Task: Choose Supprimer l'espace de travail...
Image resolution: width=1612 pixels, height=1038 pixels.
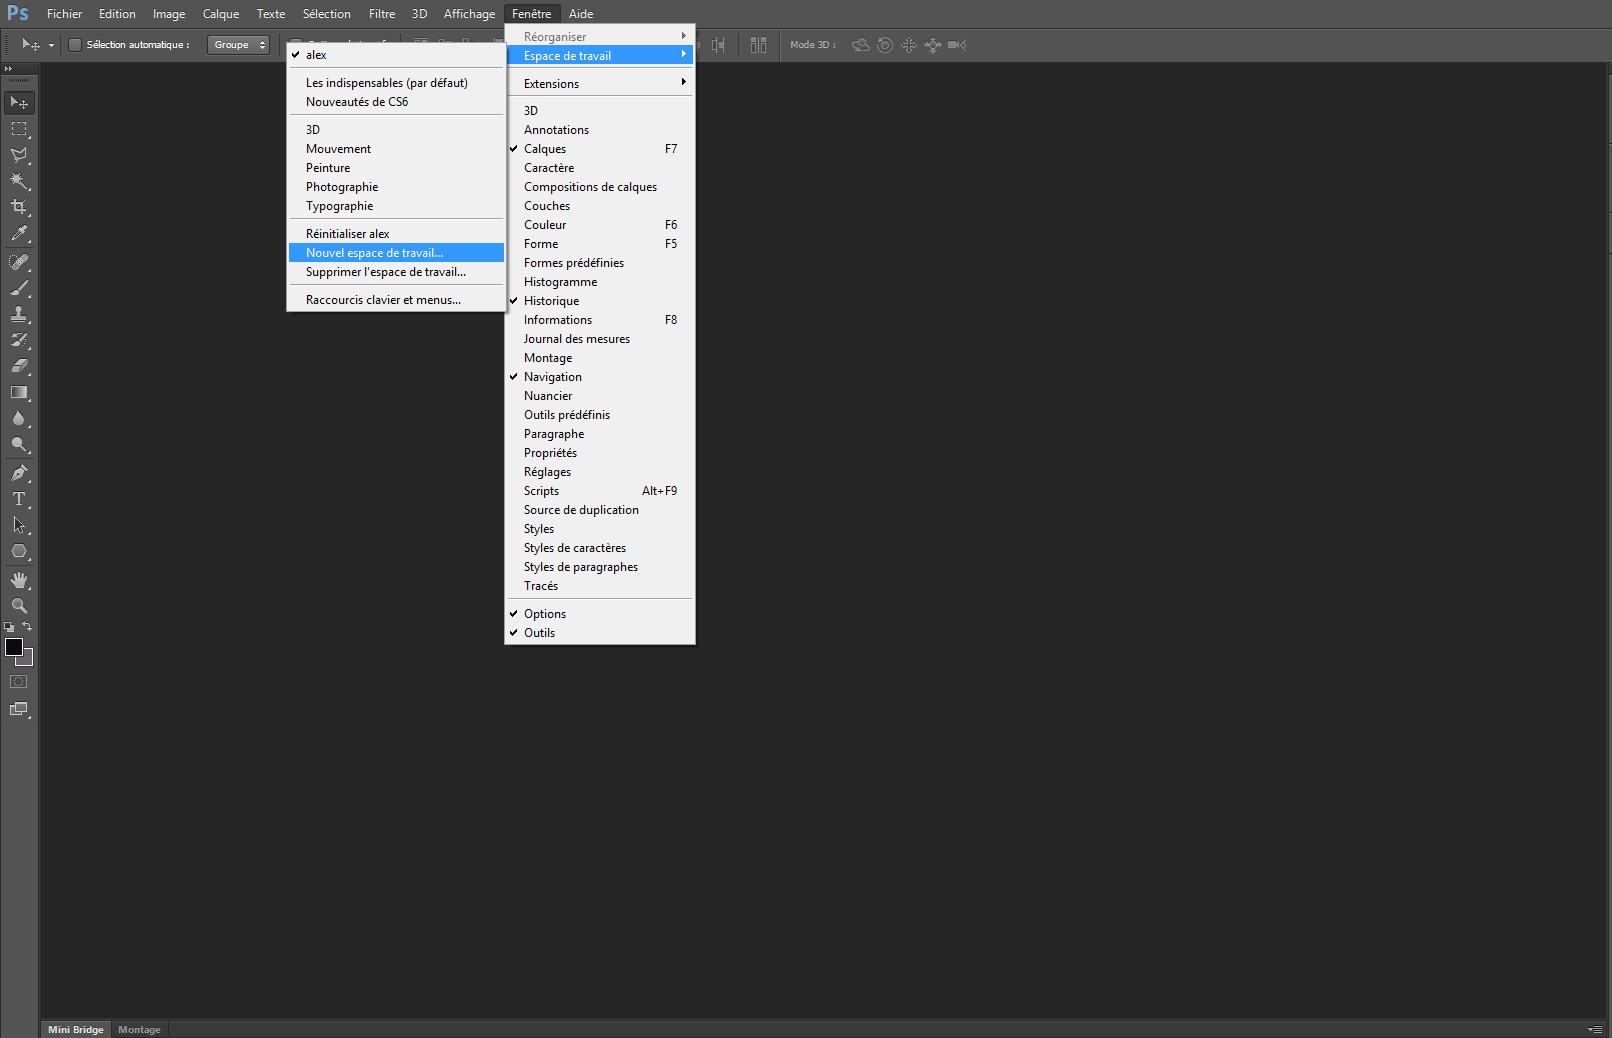Action: 396,272
